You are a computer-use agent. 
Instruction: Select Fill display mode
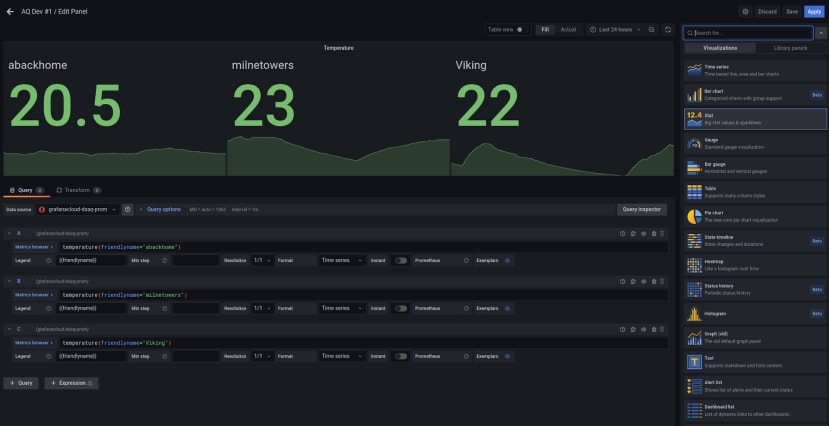[545, 30]
